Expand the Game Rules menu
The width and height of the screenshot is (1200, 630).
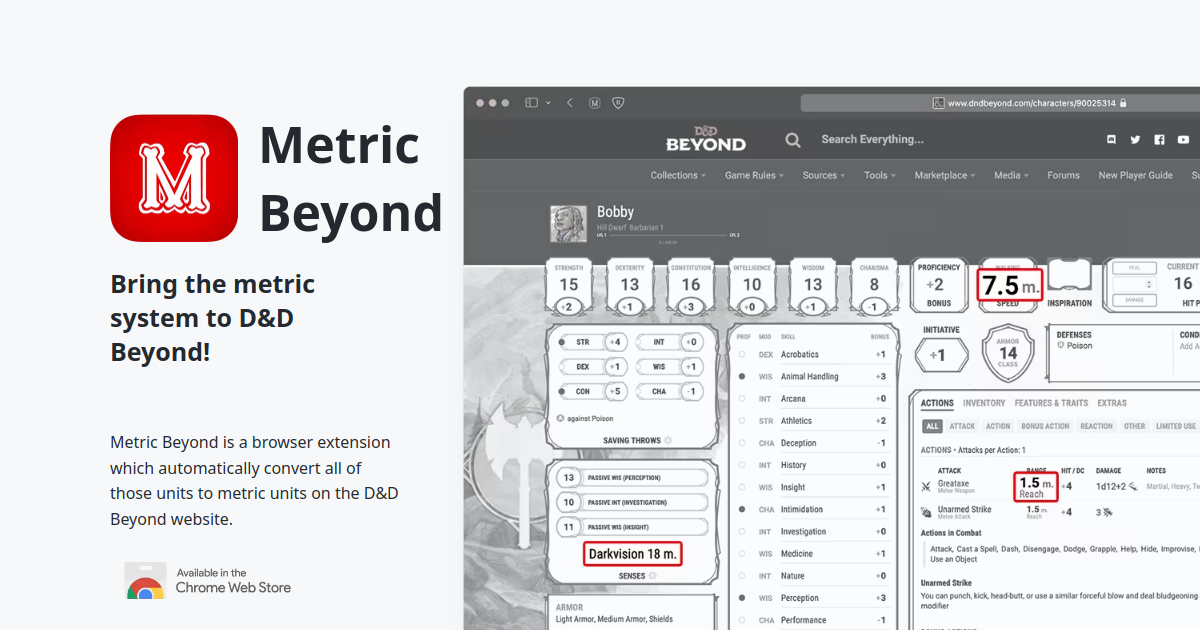pyautogui.click(x=754, y=175)
